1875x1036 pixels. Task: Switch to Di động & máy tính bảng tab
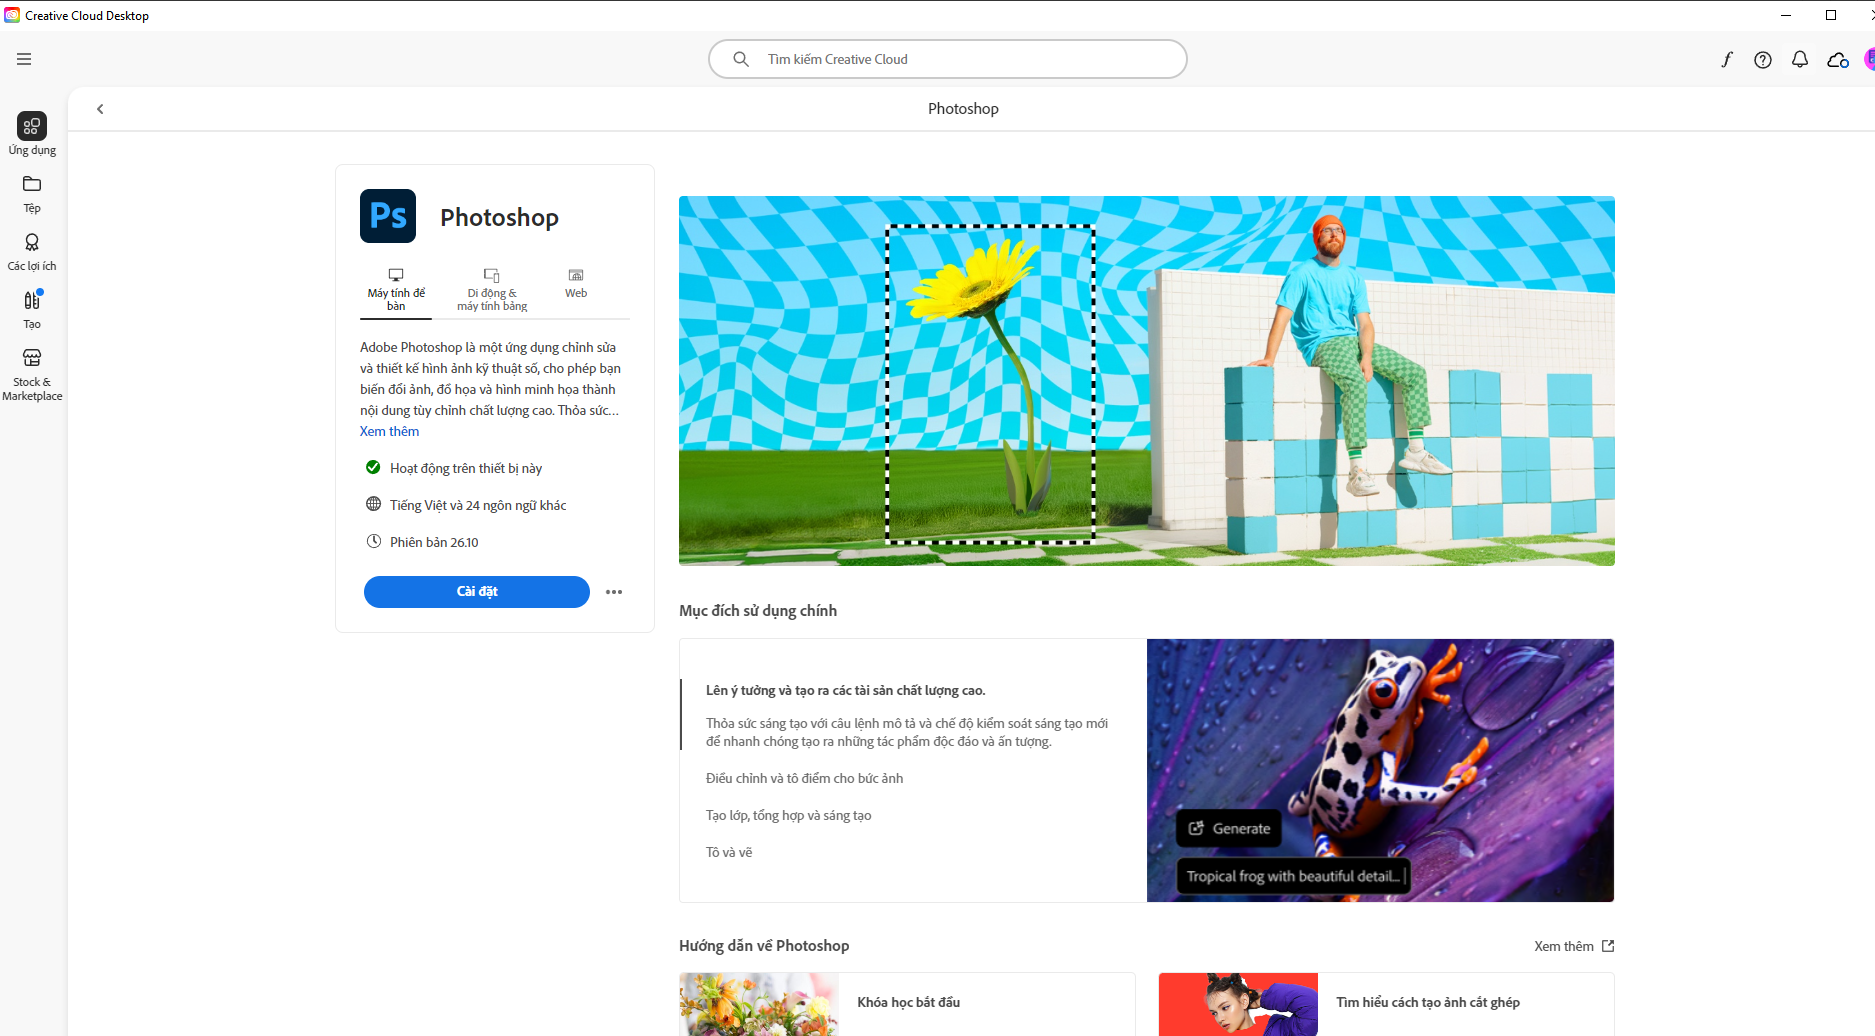click(492, 290)
